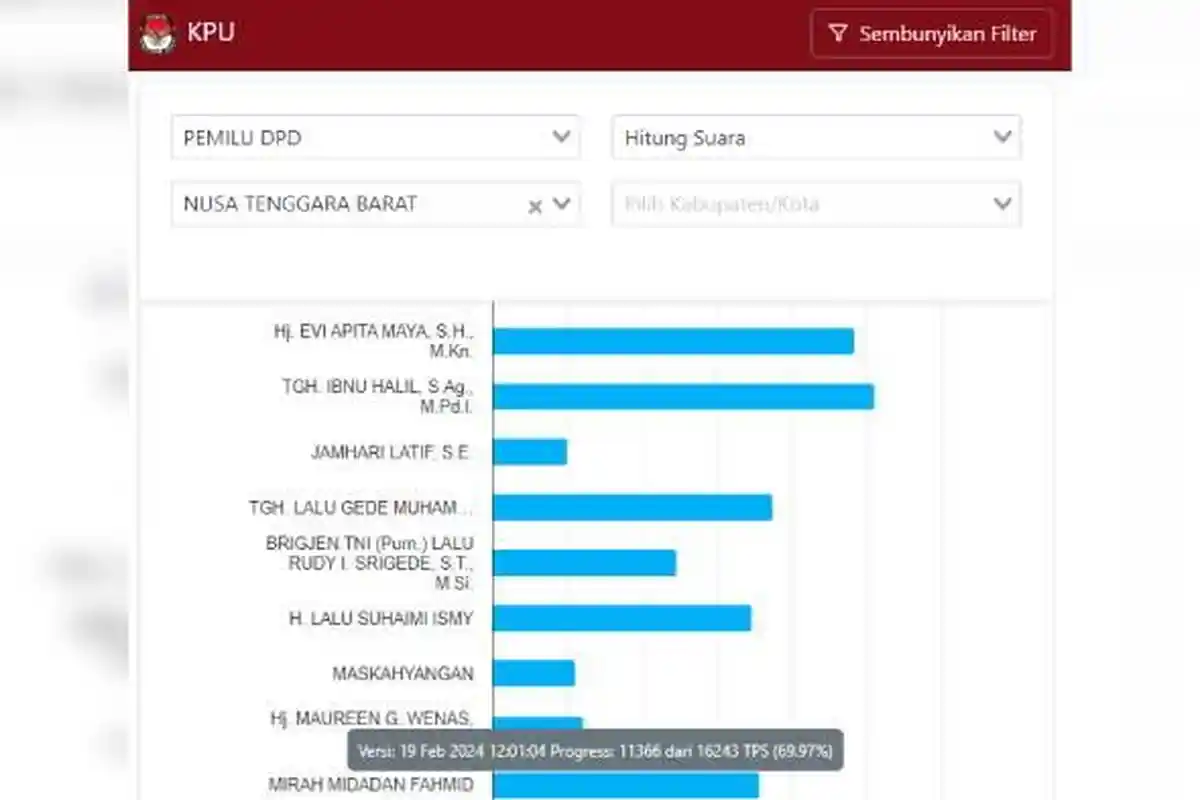
Task: Open the Pemilu DPD dropdown
Action: coord(375,138)
